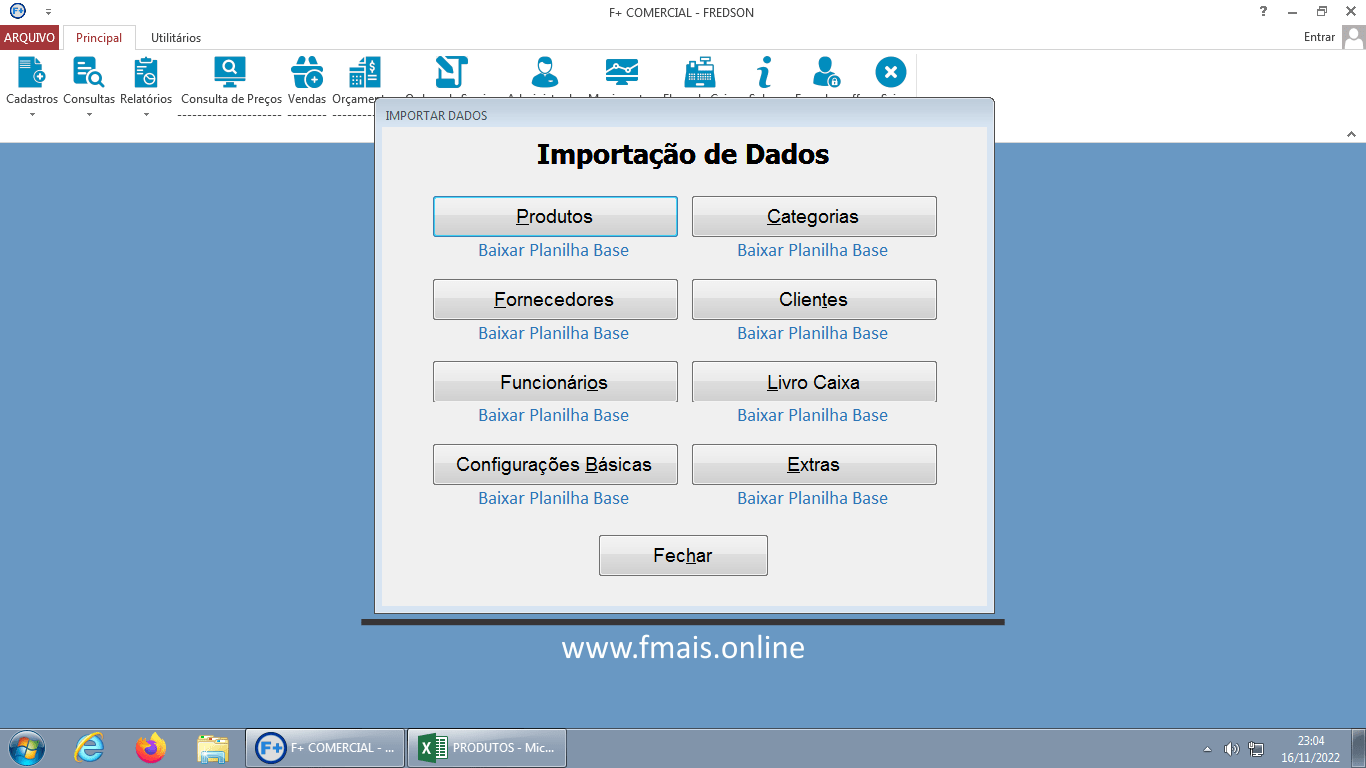
Task: Click the Livro Caixa import button
Action: 814,382
